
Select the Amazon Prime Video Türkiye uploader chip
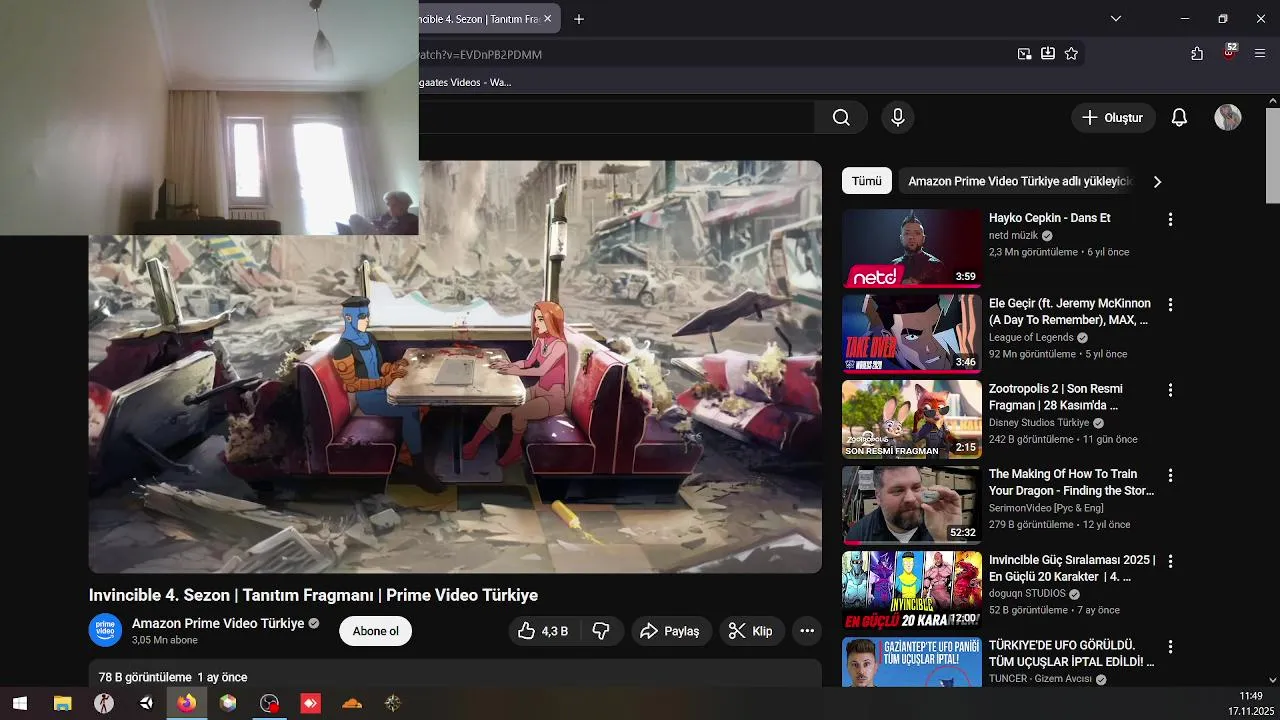pyautogui.click(x=1019, y=181)
